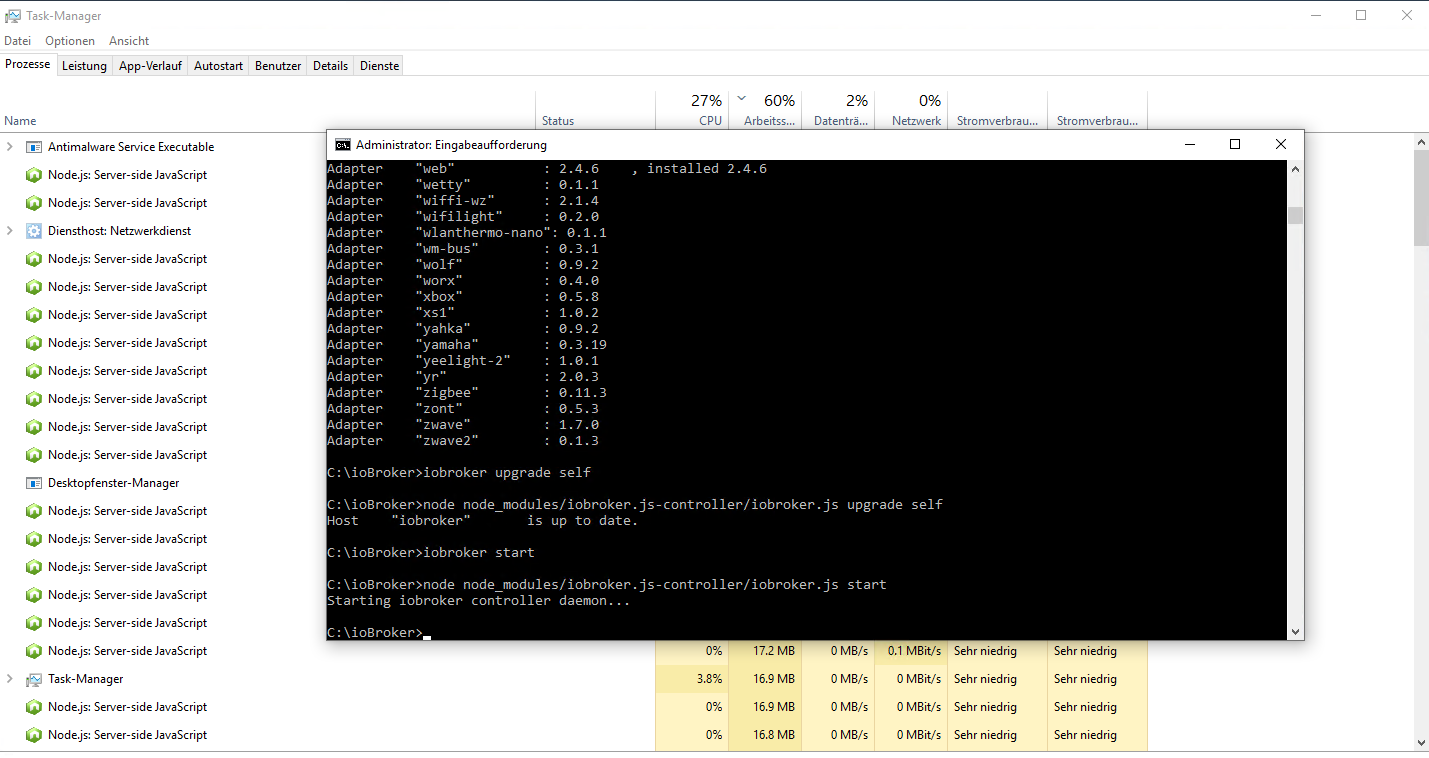The height and width of the screenshot is (758, 1429).
Task: Sort by the Arbeitsspeicher column header
Action: pos(765,110)
